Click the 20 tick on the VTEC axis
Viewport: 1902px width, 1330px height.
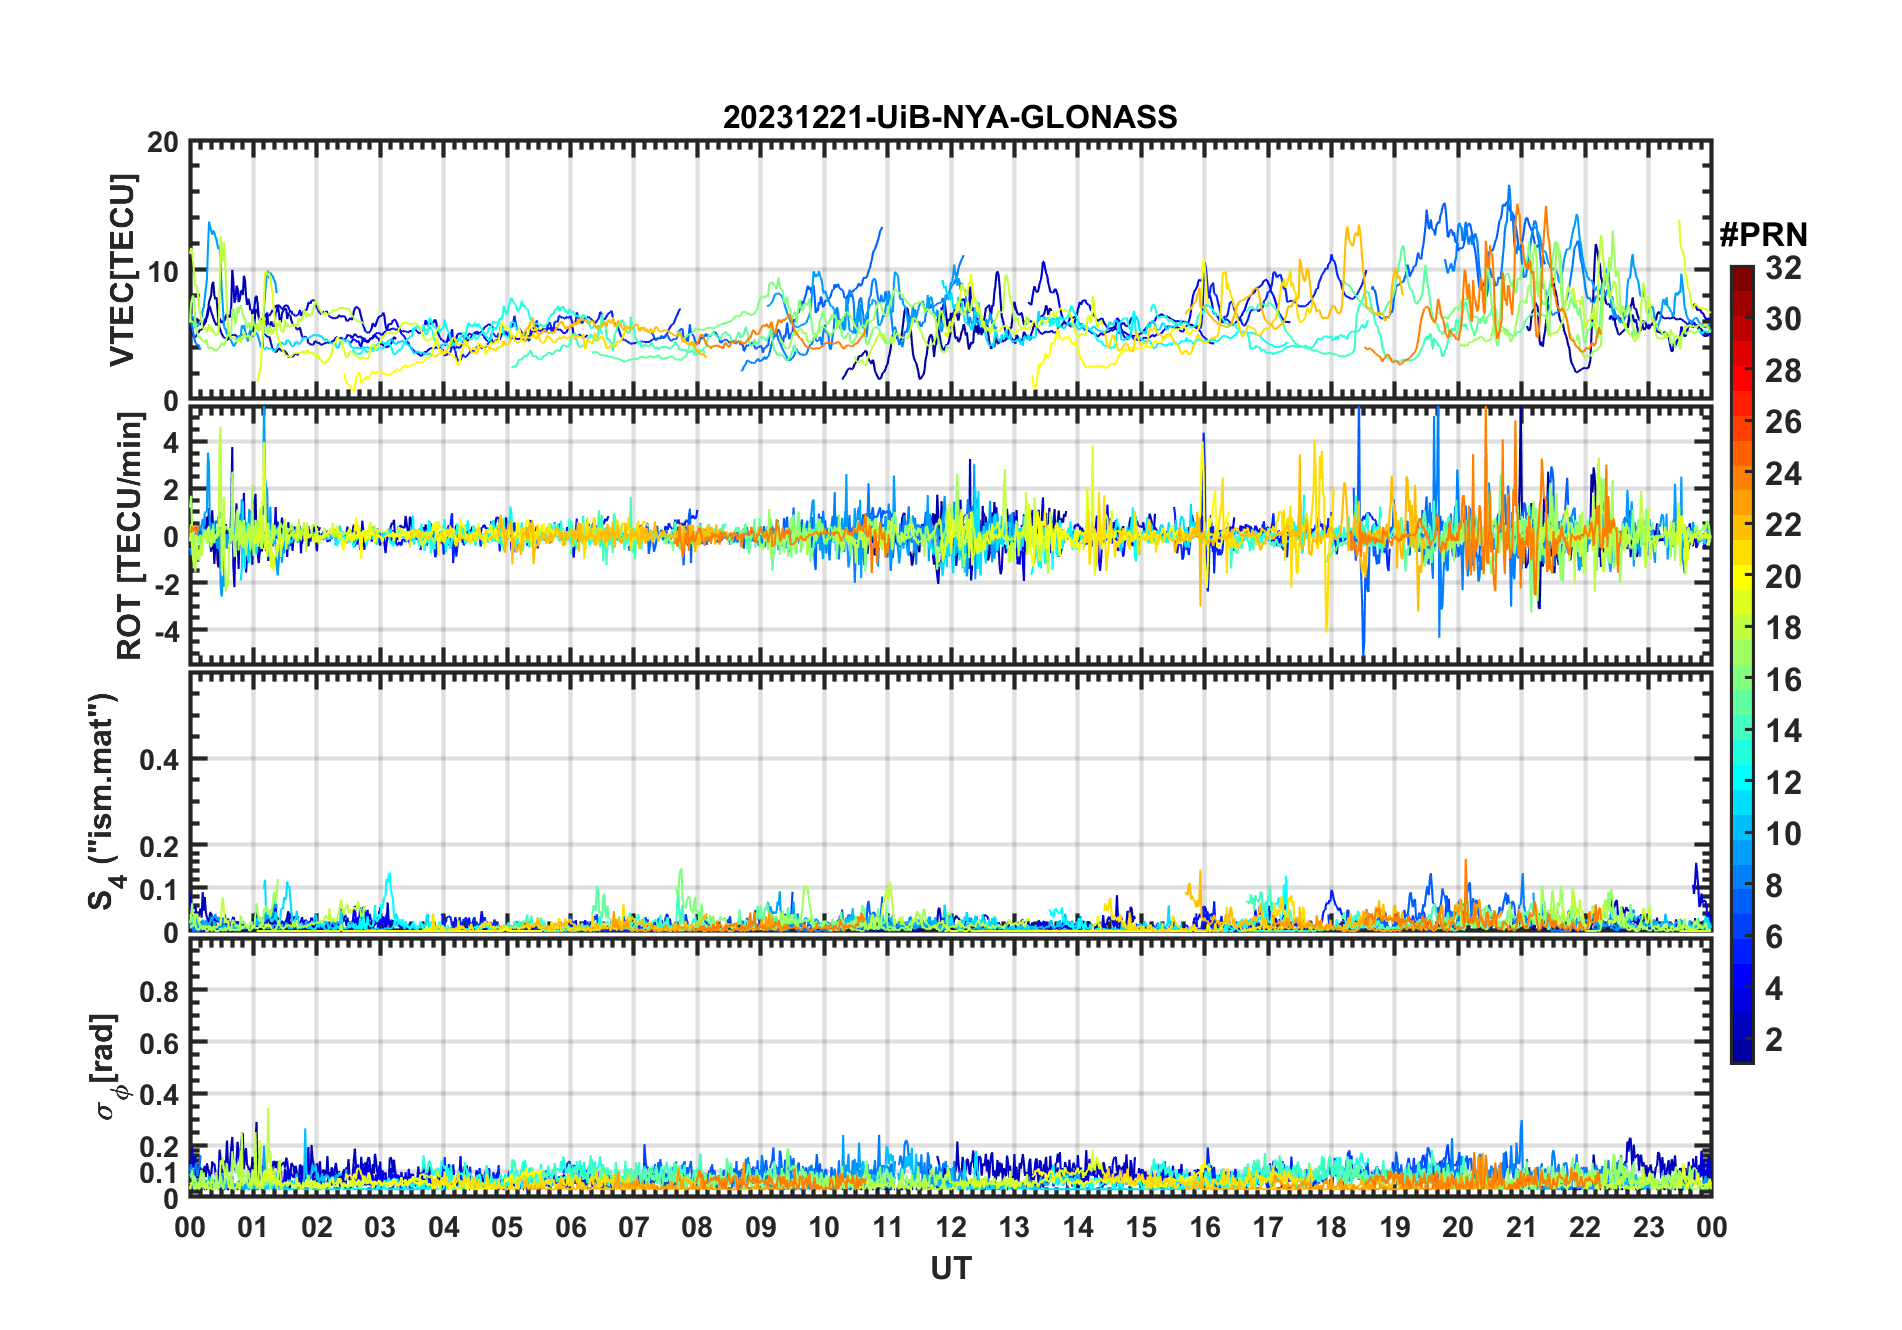coord(163,143)
